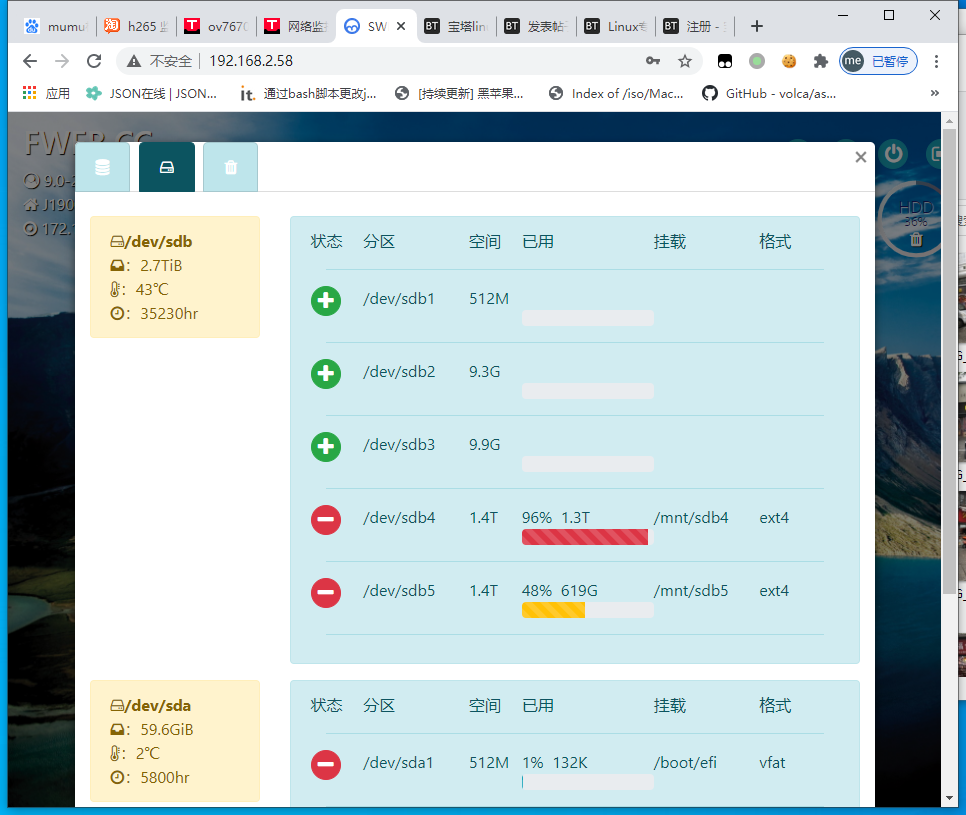Image resolution: width=966 pixels, height=815 pixels.
Task: Open the GitHub - volca bookmark
Action: click(x=769, y=93)
